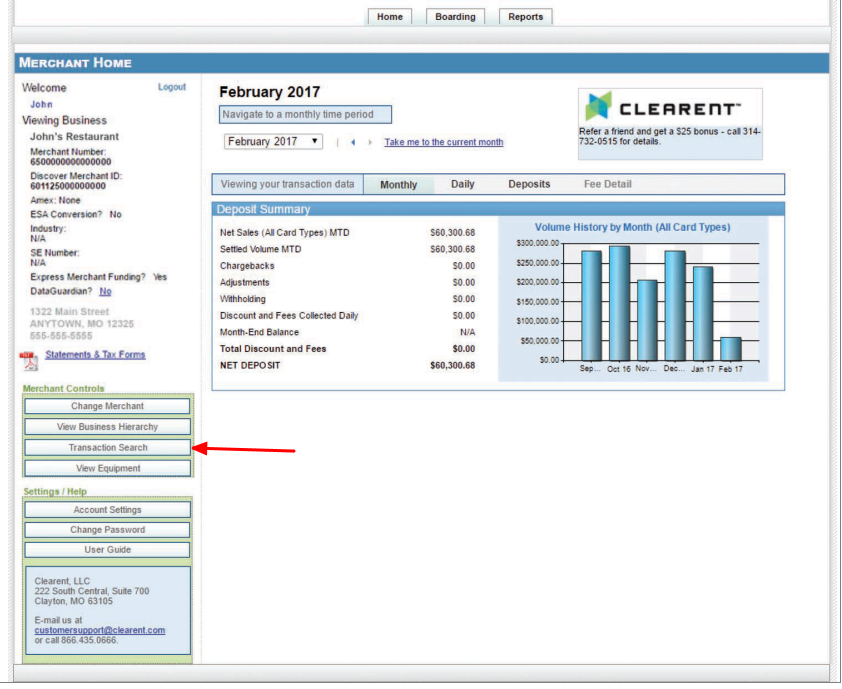Open the Reports tab

pos(526,17)
